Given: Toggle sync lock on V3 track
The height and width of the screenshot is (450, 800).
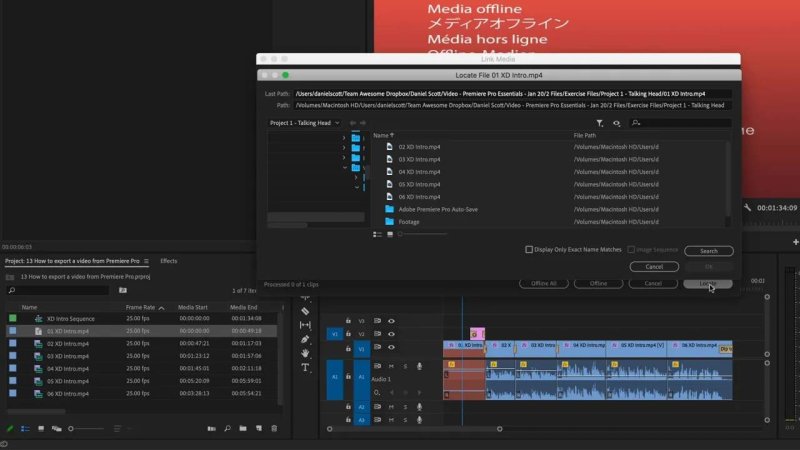Looking at the screenshot, I should [x=377, y=321].
